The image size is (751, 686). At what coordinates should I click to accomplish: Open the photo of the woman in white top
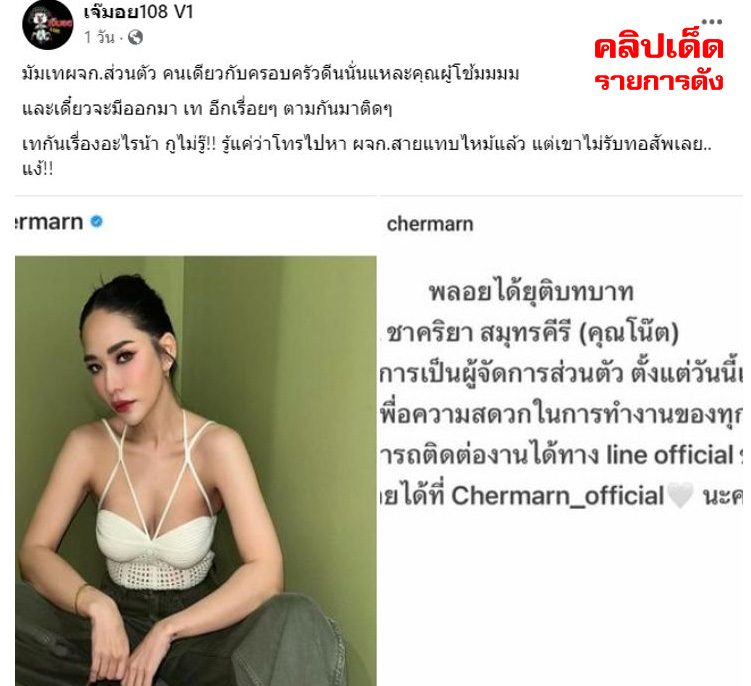click(195, 470)
